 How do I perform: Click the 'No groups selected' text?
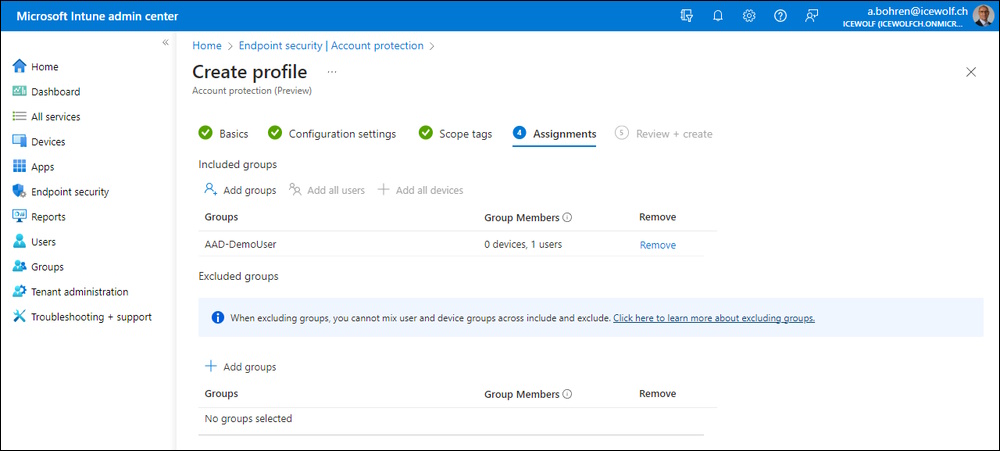(248, 418)
